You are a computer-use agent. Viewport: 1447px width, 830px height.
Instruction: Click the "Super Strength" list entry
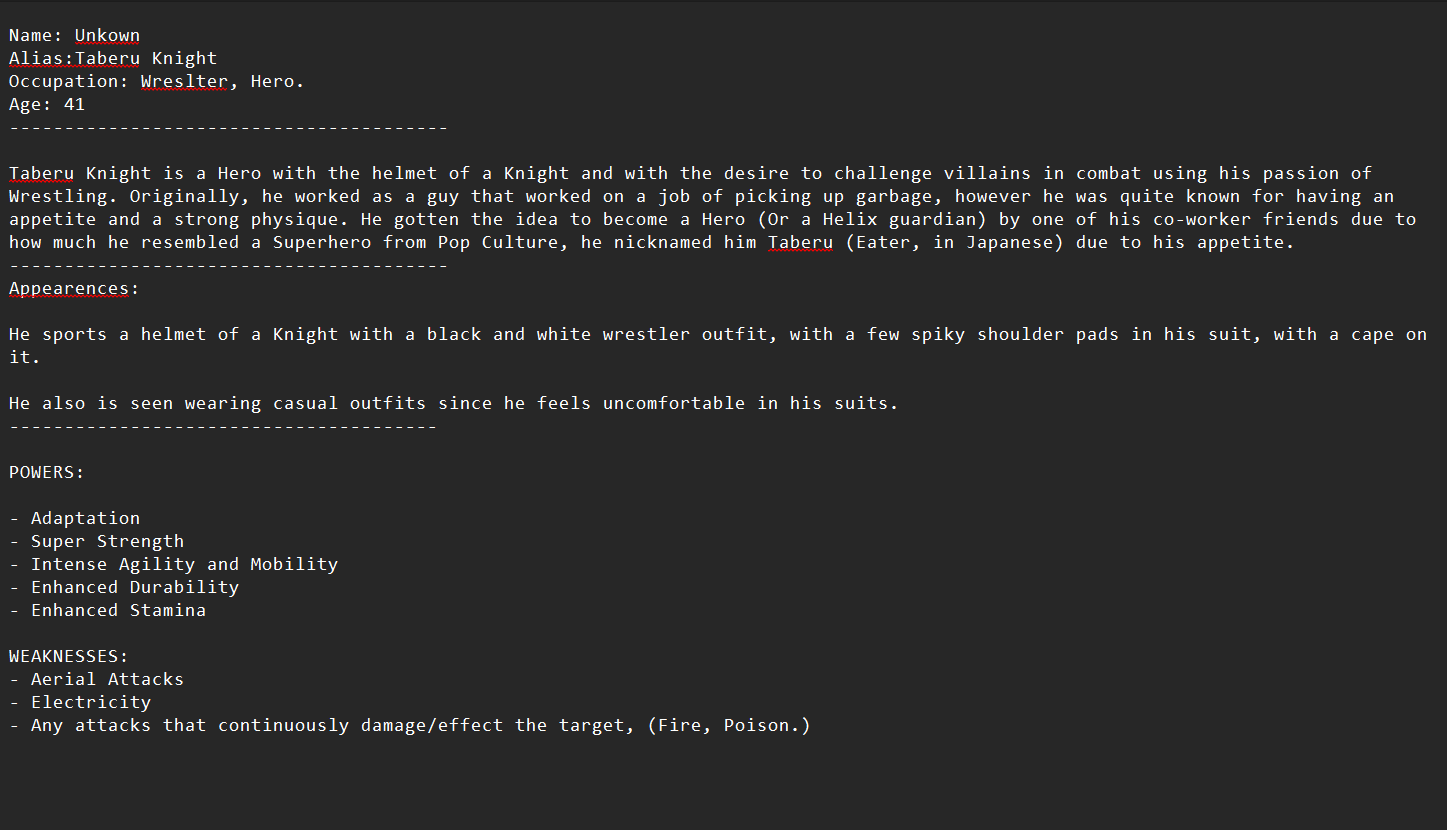point(107,542)
